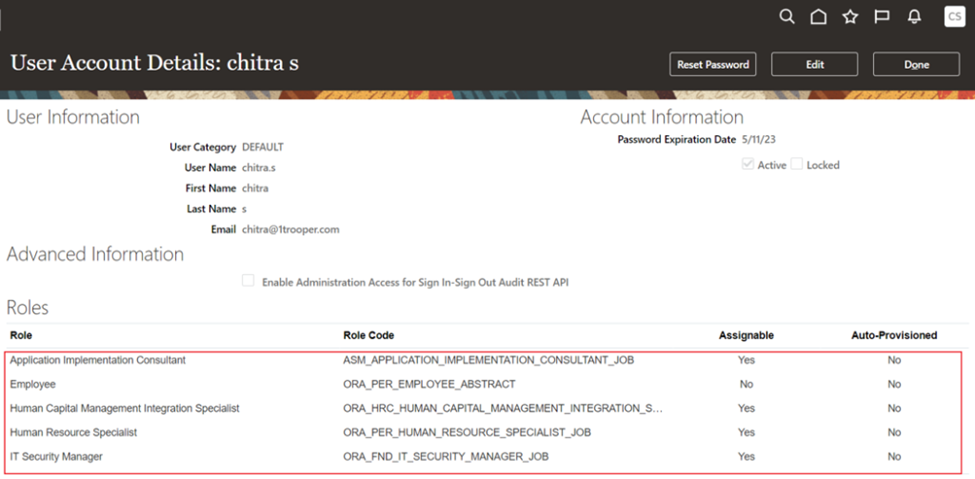Open the CS user profile menu
The image size is (975, 479).
[x=953, y=17]
